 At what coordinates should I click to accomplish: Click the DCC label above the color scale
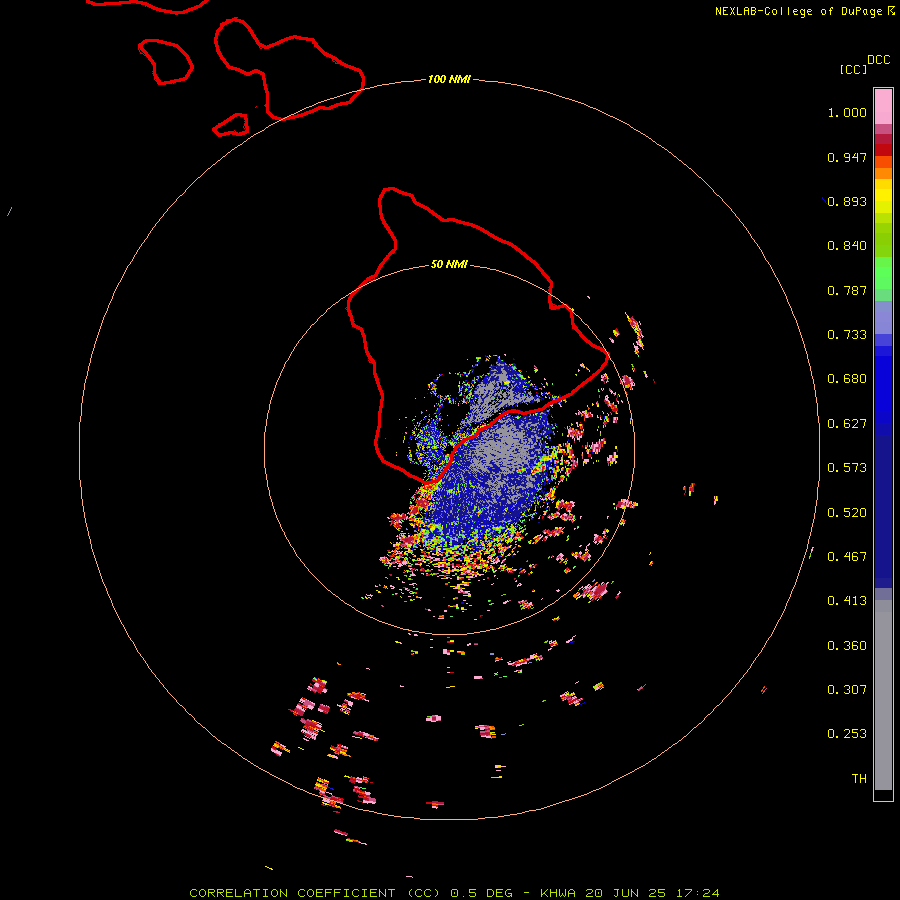pyautogui.click(x=878, y=60)
